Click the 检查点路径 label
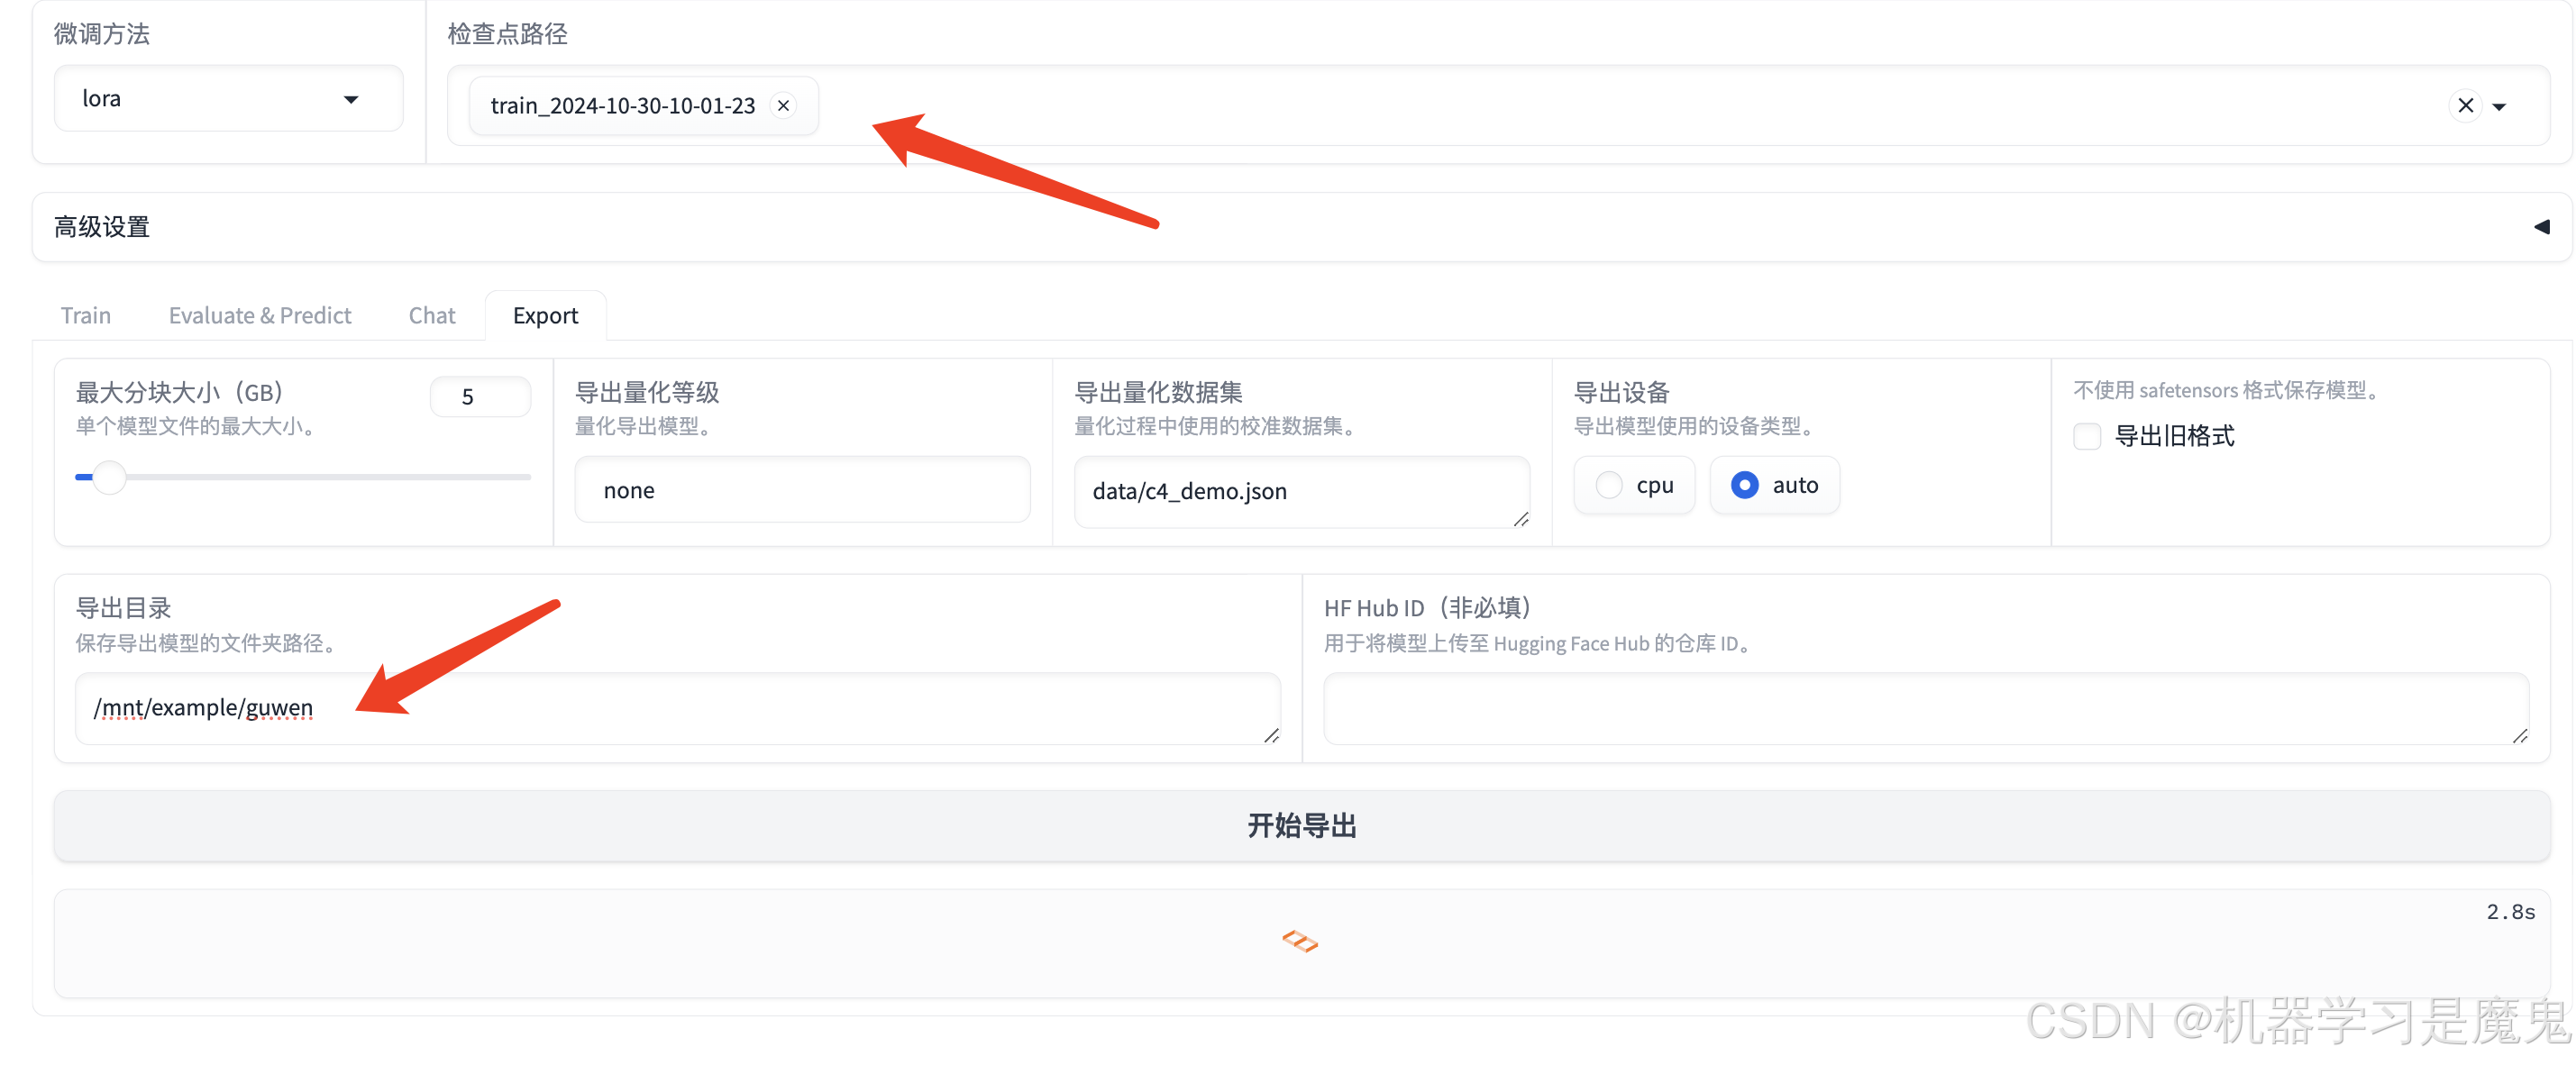 coord(507,35)
